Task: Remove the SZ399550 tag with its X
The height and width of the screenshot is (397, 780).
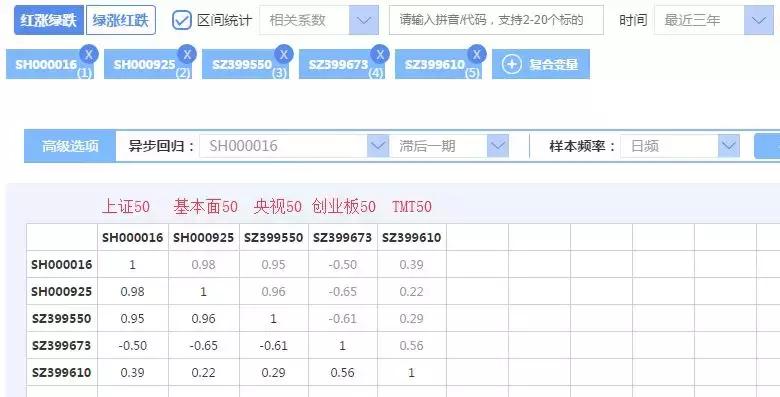Action: point(284,54)
